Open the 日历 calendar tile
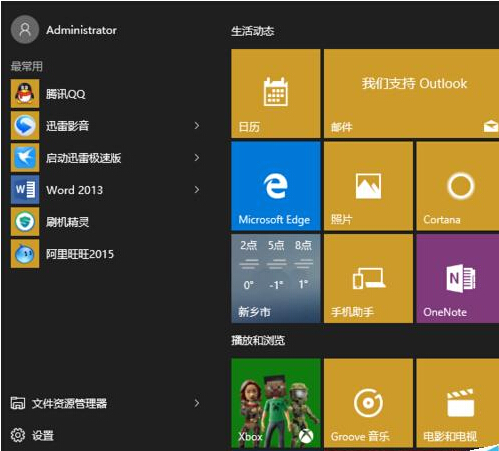The height and width of the screenshot is (451, 499). [276, 93]
